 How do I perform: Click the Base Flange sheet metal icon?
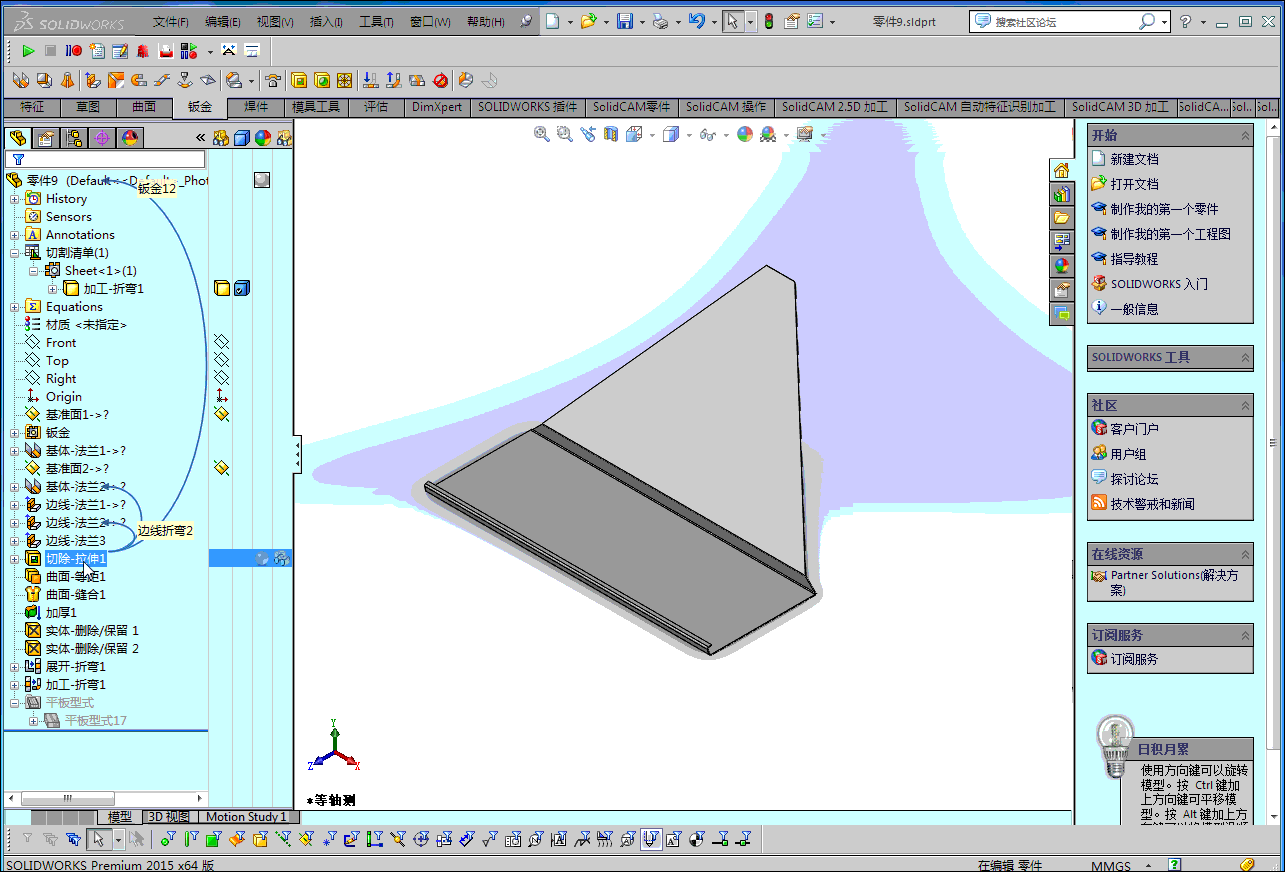[20, 80]
